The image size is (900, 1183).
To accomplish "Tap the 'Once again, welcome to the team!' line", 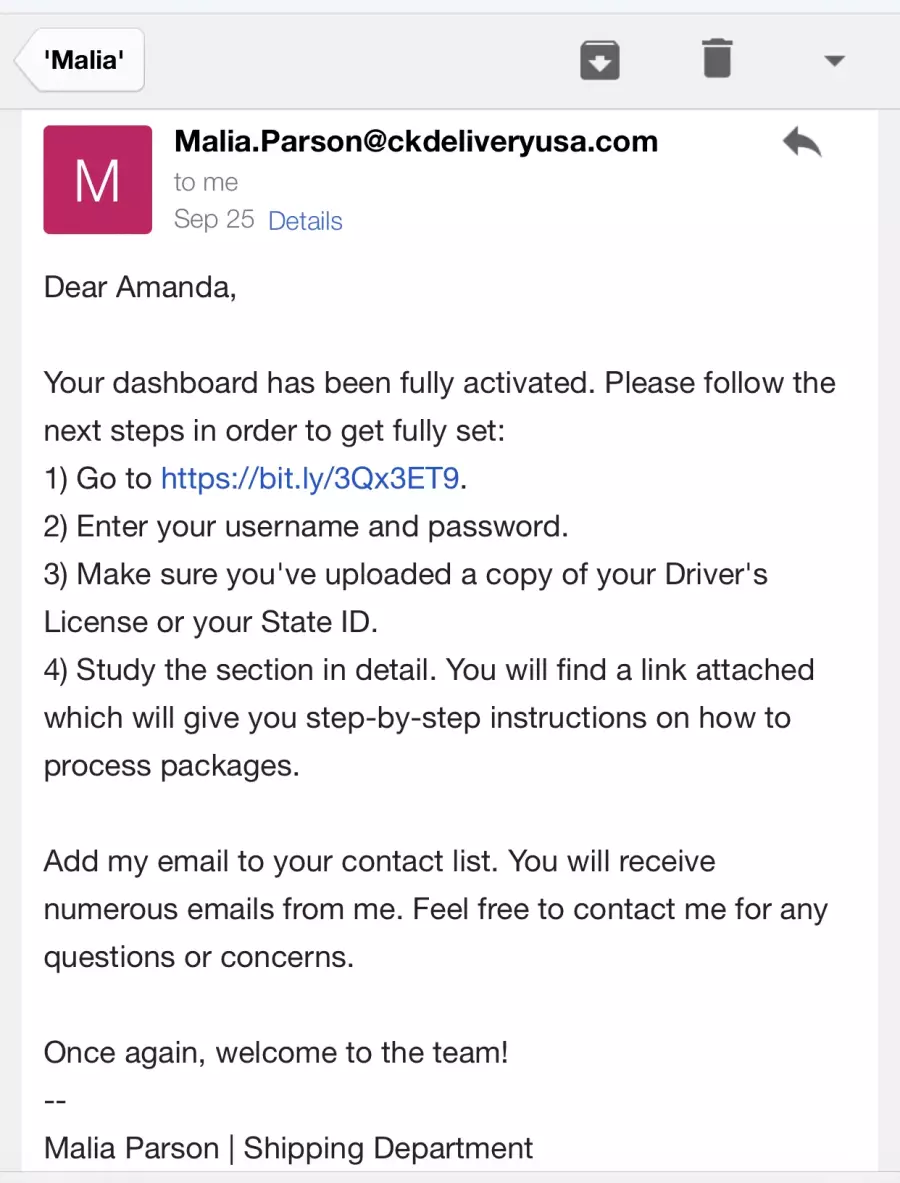I will [x=276, y=1052].
